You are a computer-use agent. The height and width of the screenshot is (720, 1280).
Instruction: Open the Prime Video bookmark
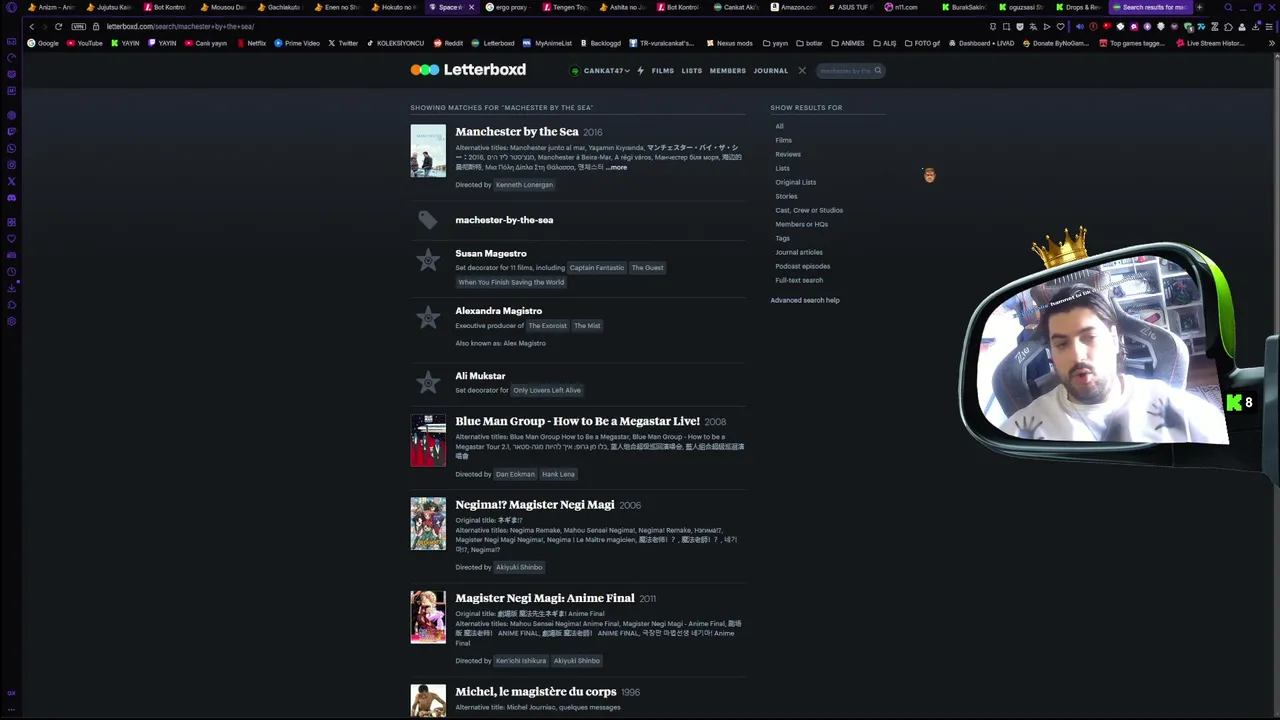pyautogui.click(x=297, y=44)
